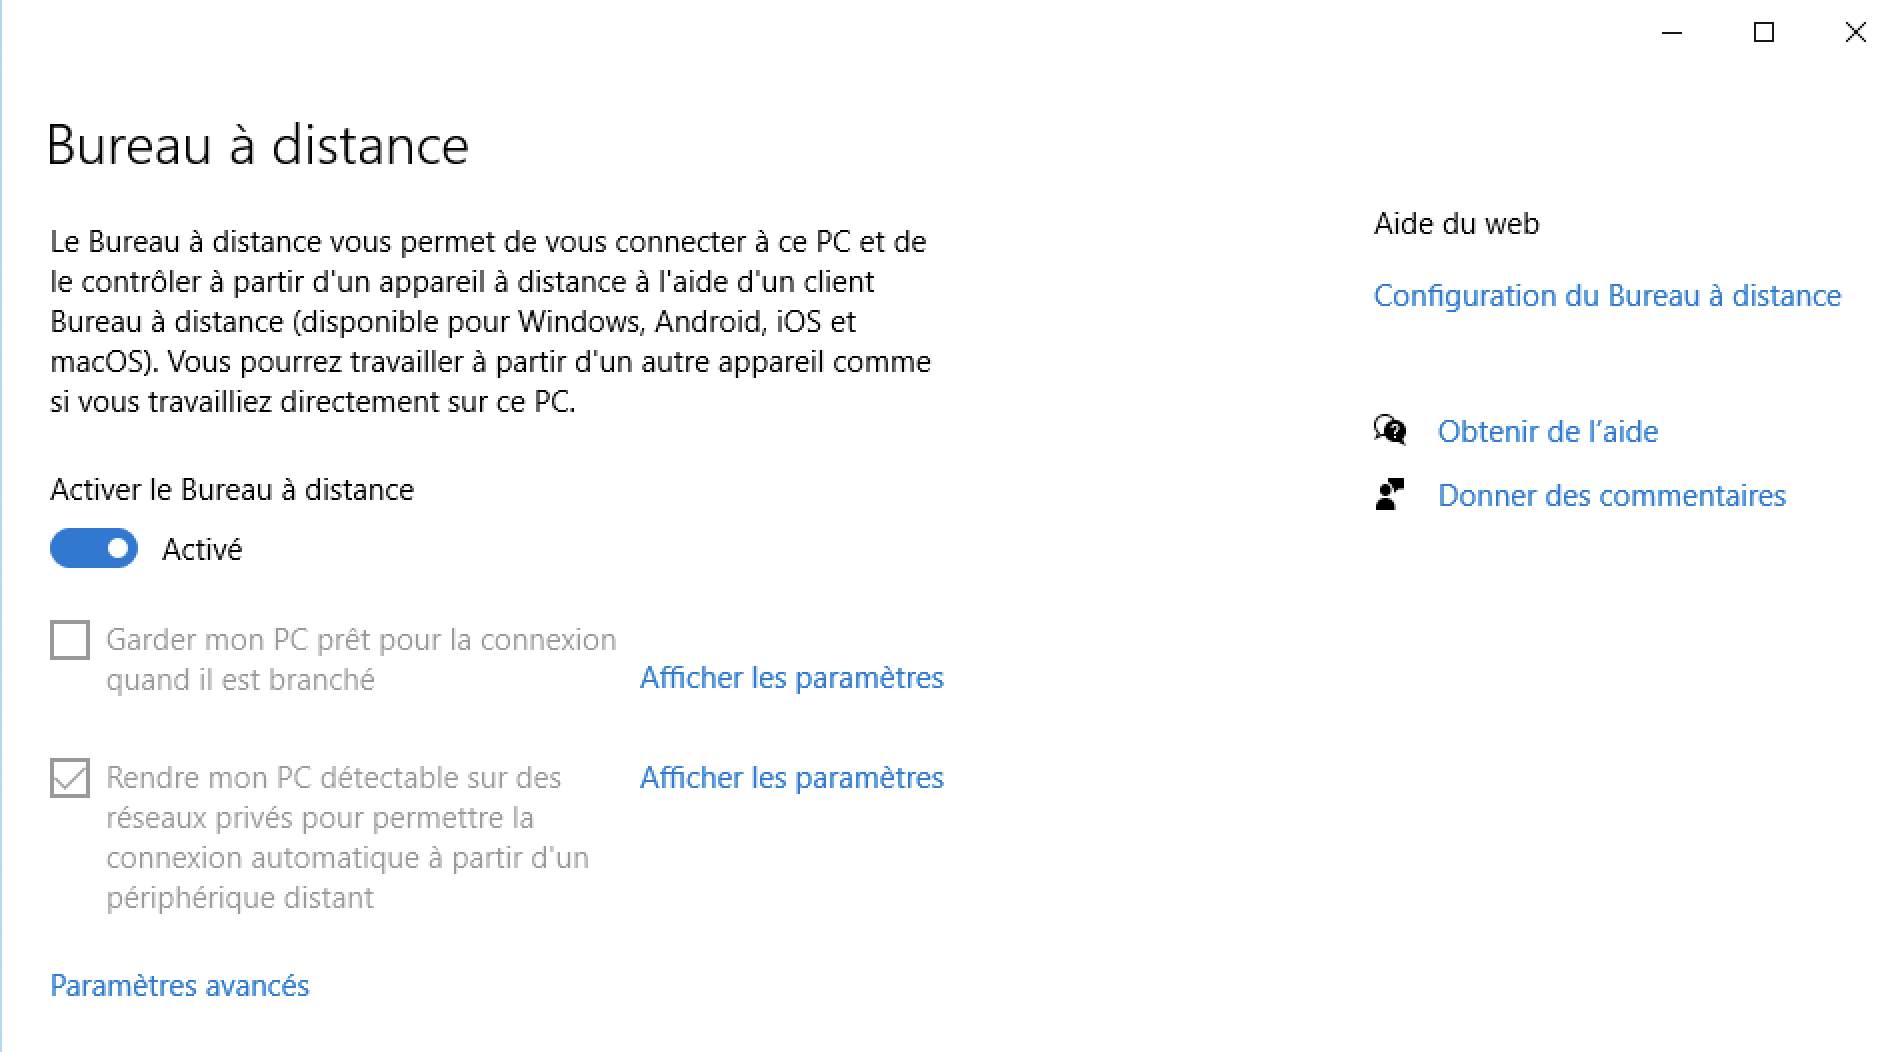The height and width of the screenshot is (1052, 1902).
Task: Maximize the settings window
Action: pyautogui.click(x=1764, y=33)
